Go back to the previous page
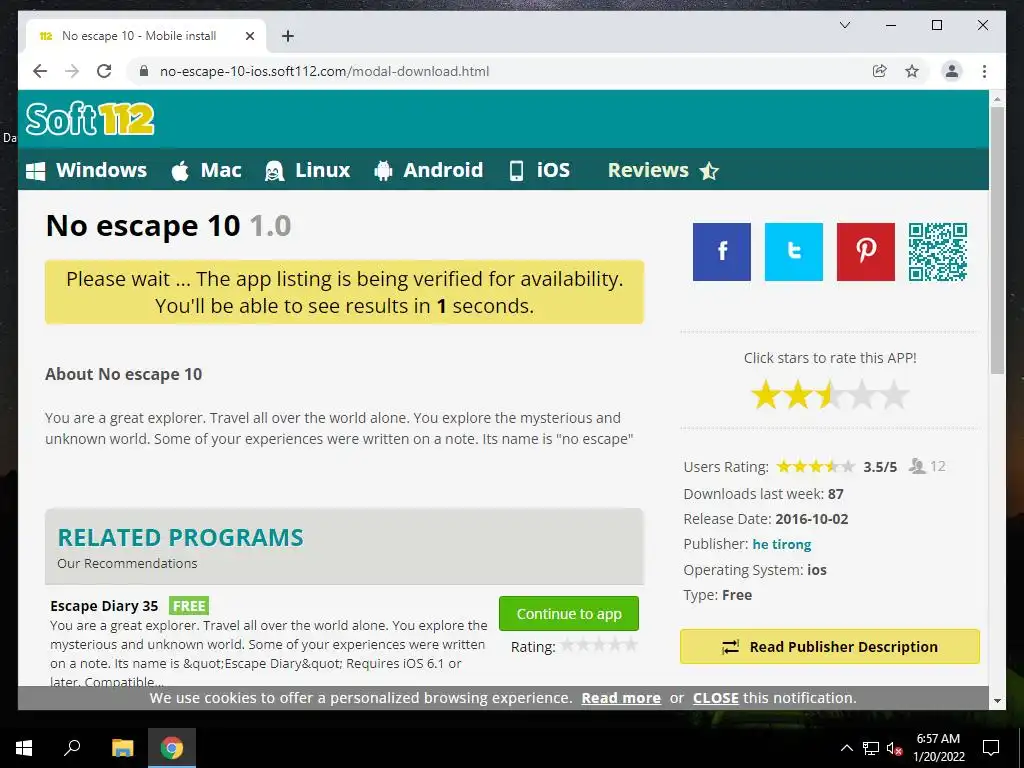The height and width of the screenshot is (768, 1024). pos(40,71)
